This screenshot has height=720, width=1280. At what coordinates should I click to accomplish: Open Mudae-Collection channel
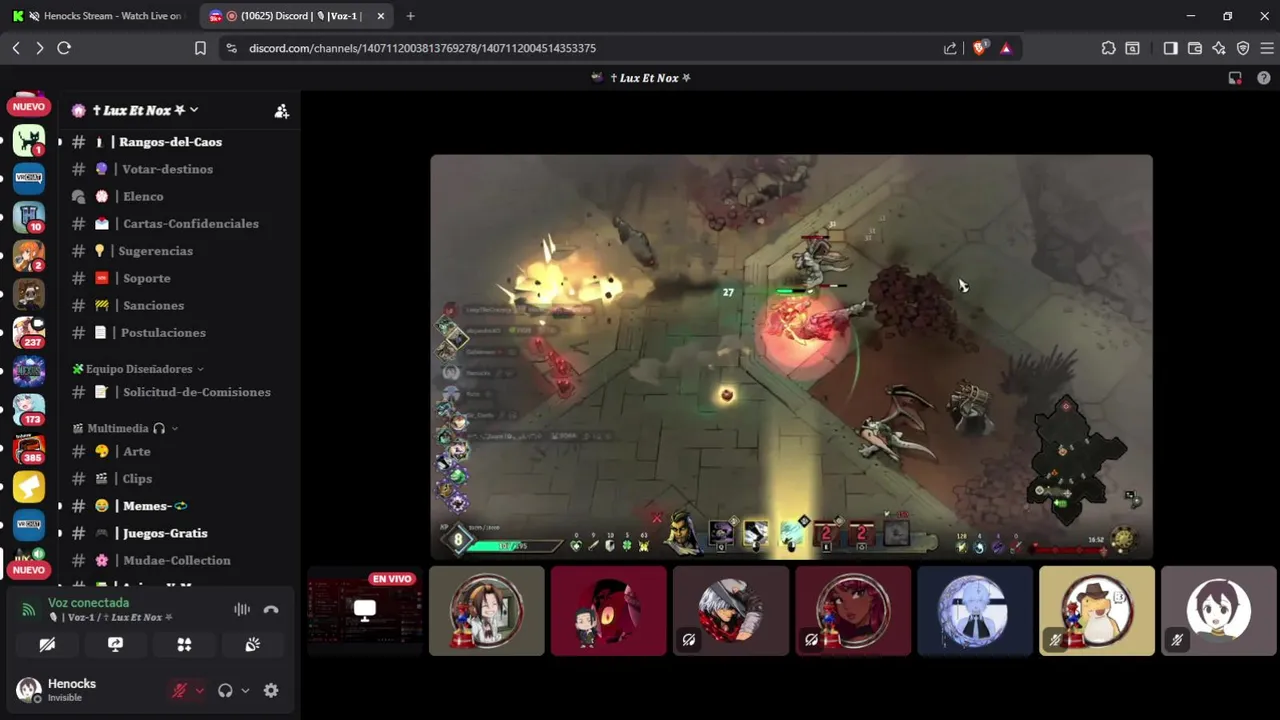point(177,560)
